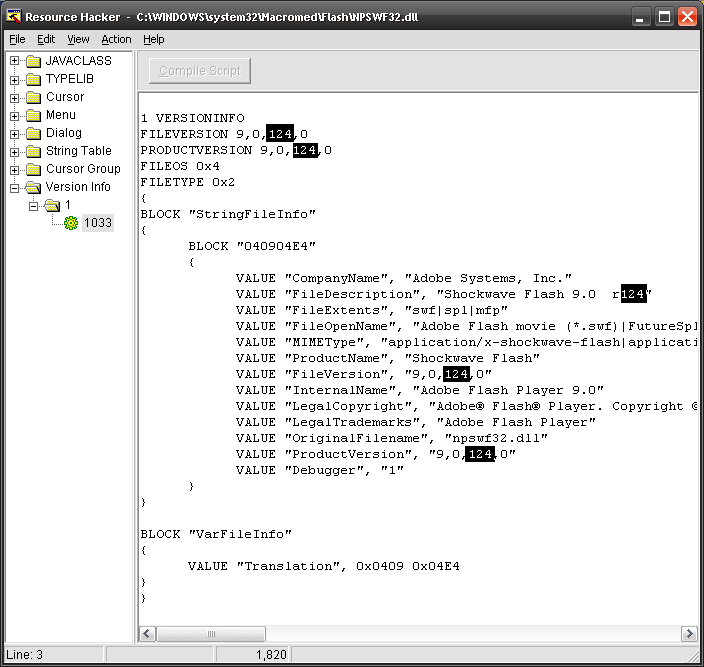Open the View menu
Image resolution: width=704 pixels, height=667 pixels.
click(78, 39)
